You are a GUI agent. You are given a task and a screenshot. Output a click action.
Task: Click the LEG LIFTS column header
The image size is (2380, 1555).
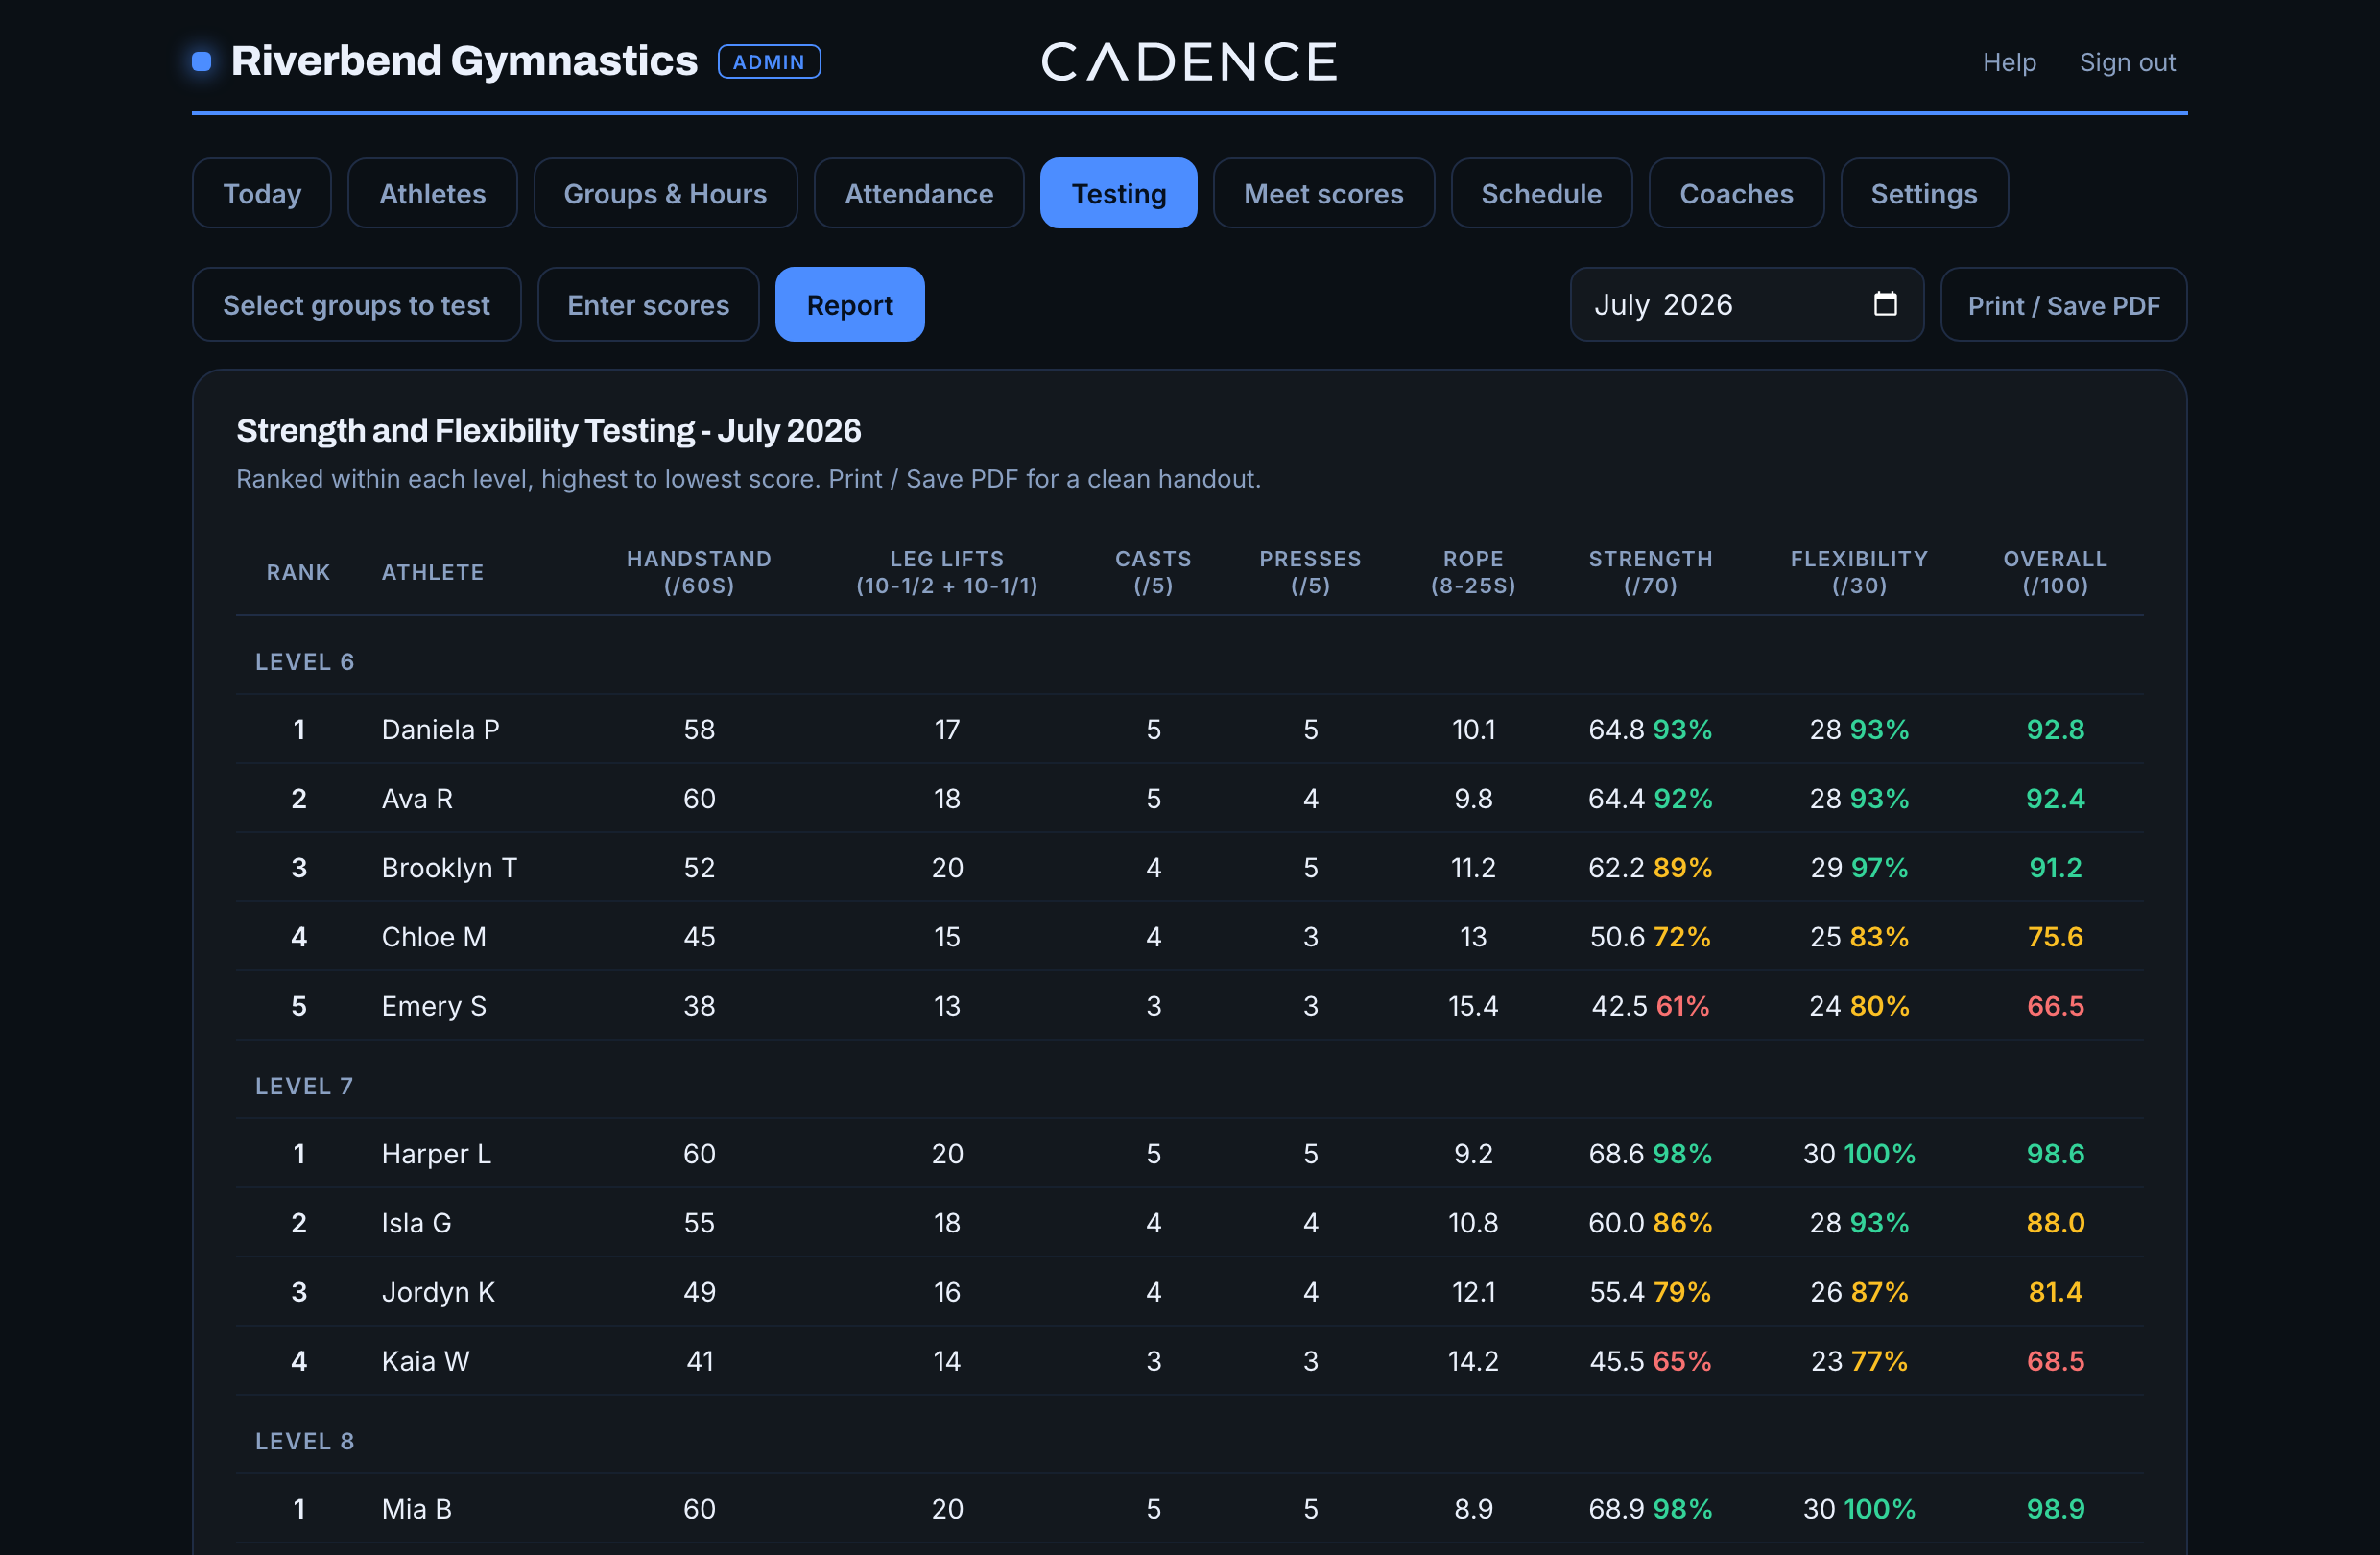[947, 572]
